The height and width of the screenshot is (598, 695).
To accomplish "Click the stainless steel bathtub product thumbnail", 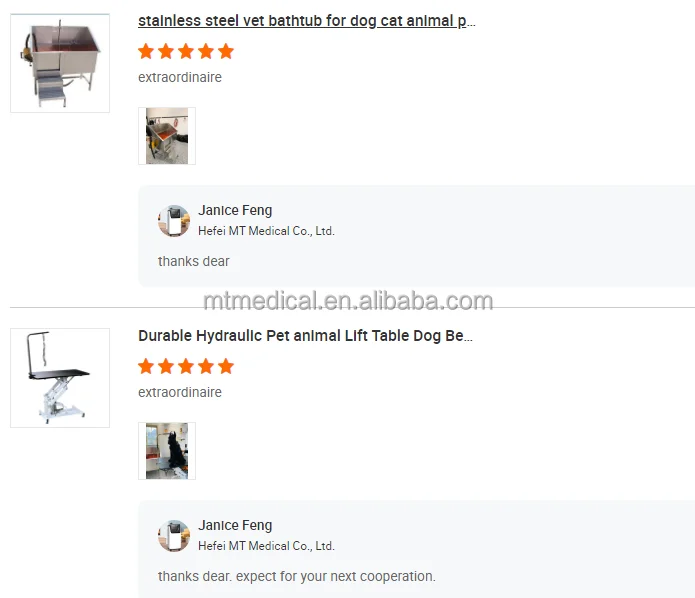I will pyautogui.click(x=60, y=63).
